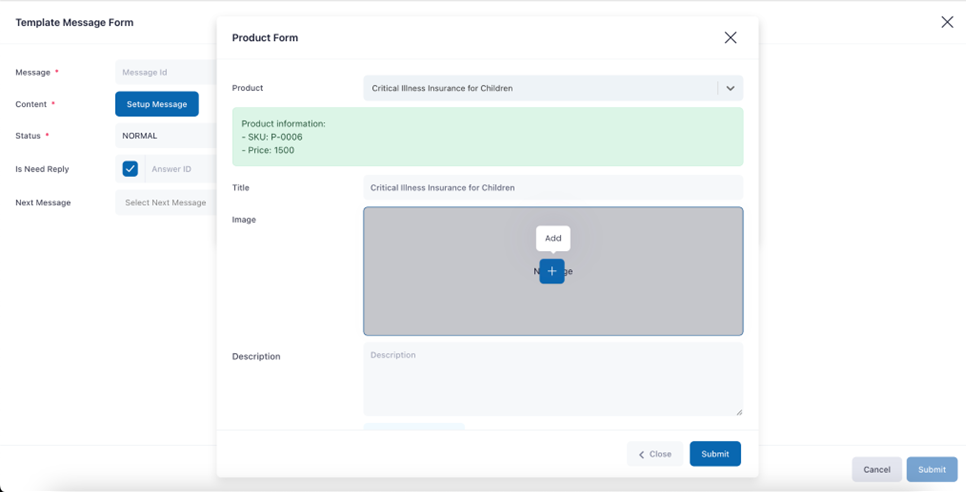Open the Status dropdown showing NORMAL
The width and height of the screenshot is (966, 492).
[166, 136]
